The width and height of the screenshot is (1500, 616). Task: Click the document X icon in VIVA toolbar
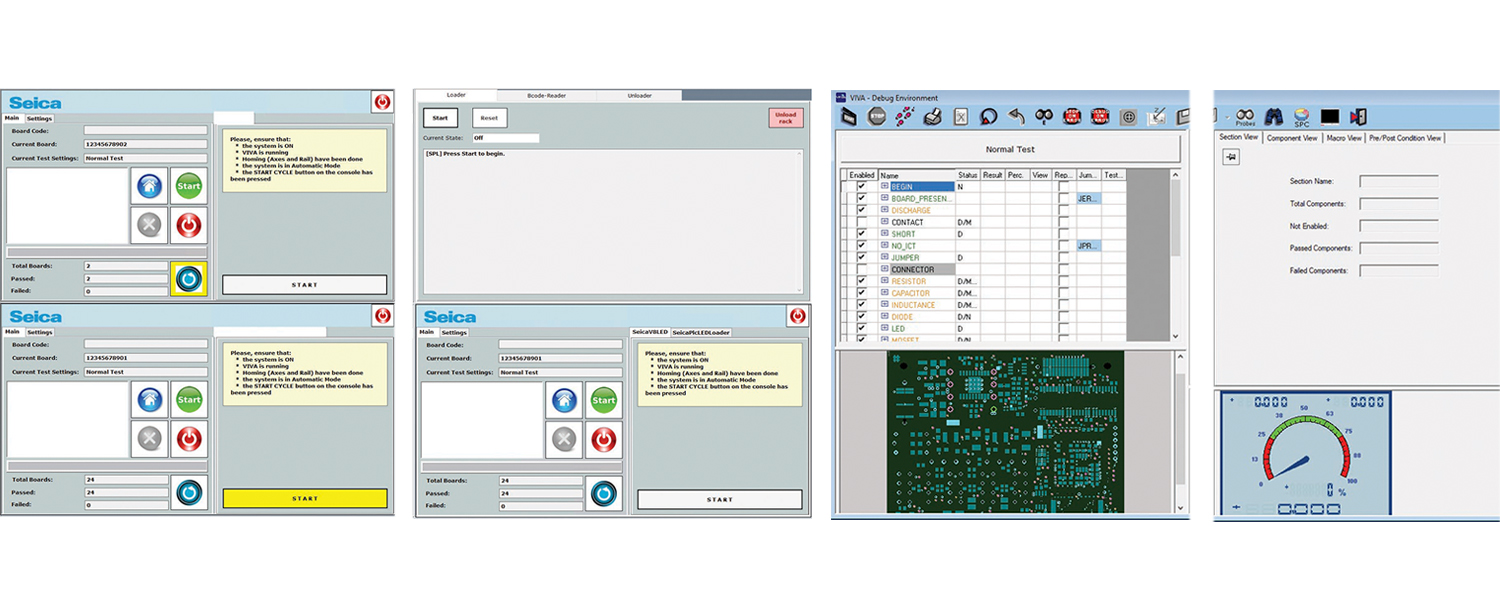click(x=960, y=117)
